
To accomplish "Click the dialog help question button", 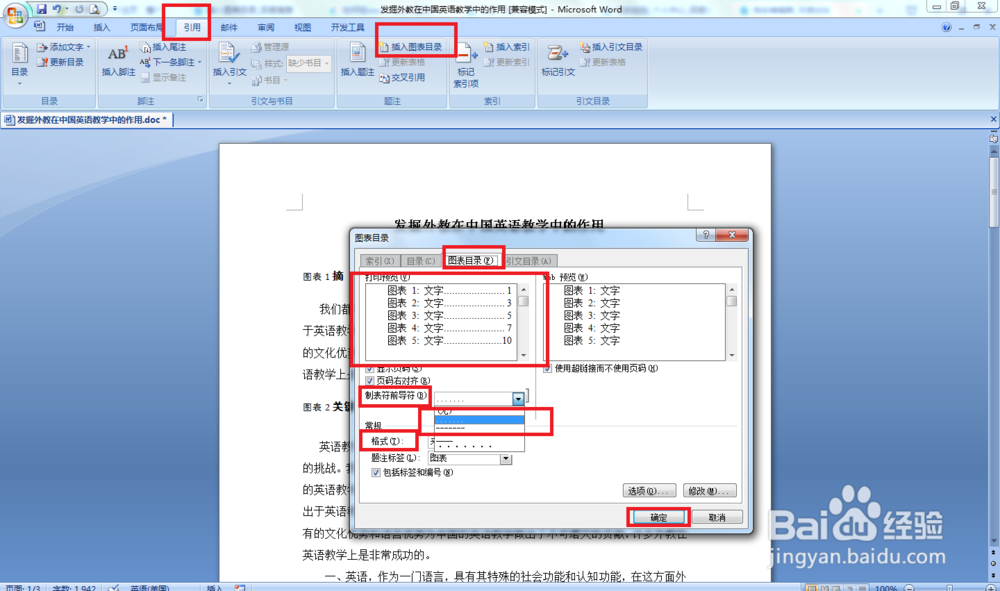I will point(705,235).
